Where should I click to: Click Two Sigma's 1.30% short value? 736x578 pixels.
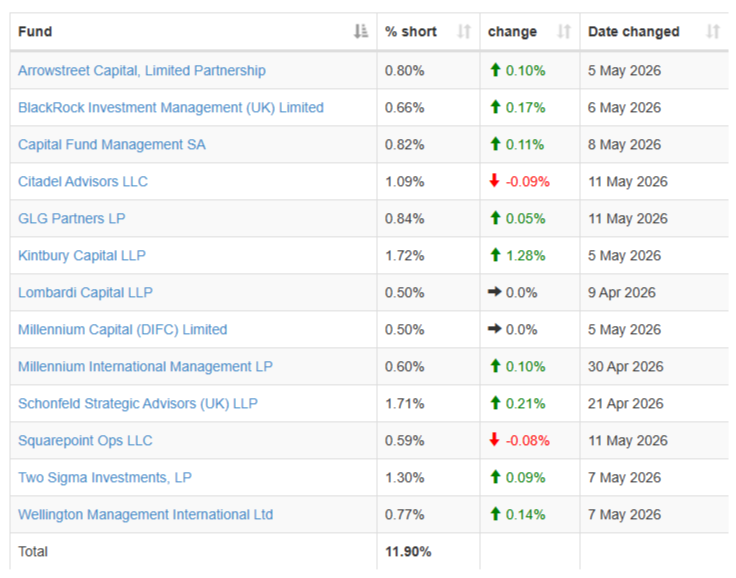[x=405, y=478]
